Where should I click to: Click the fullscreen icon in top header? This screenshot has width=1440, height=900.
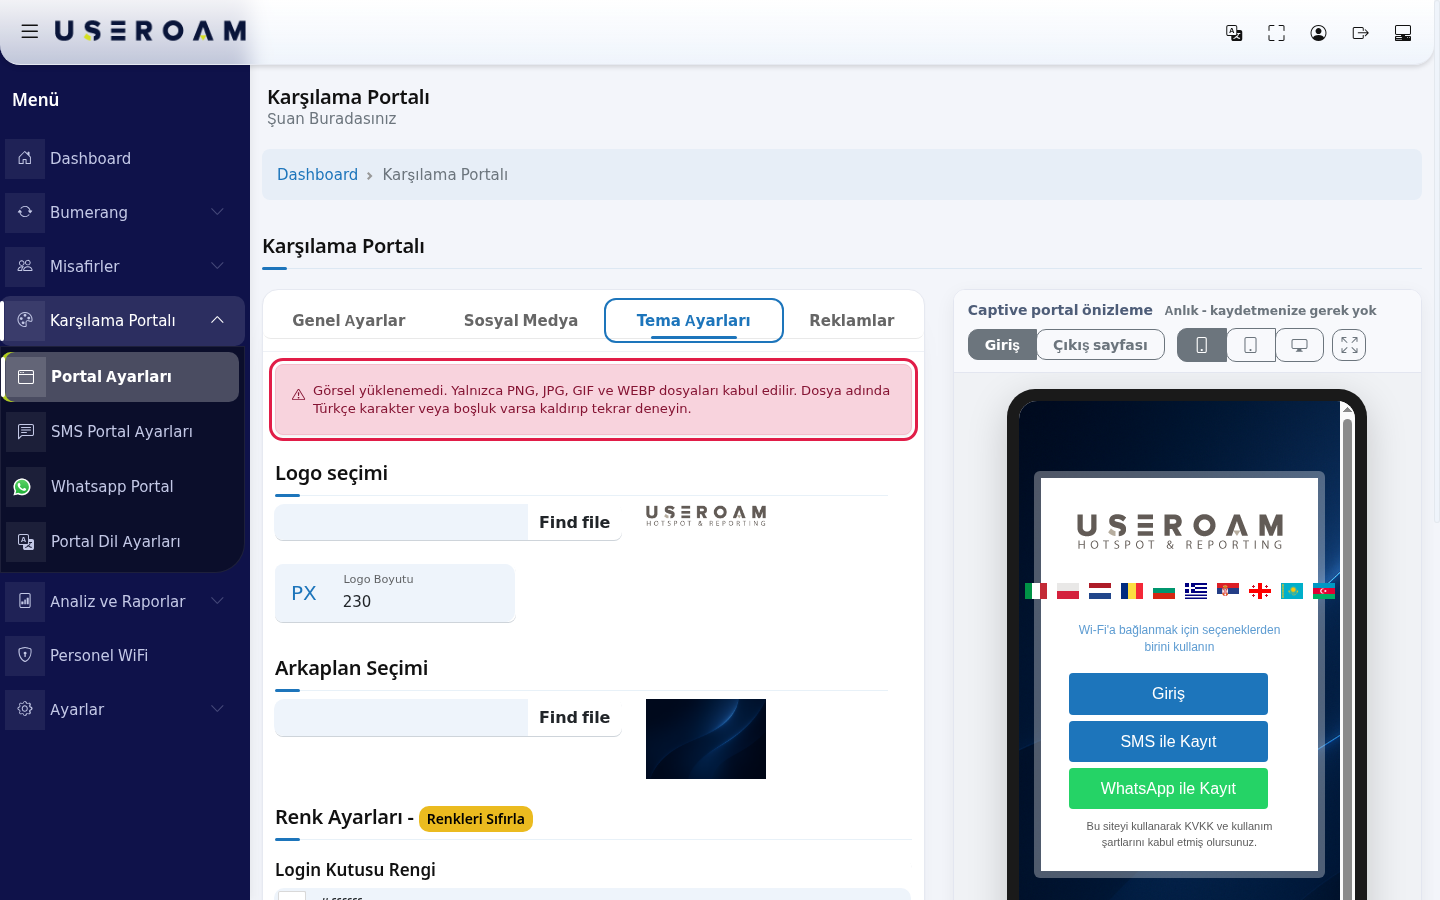point(1276,33)
